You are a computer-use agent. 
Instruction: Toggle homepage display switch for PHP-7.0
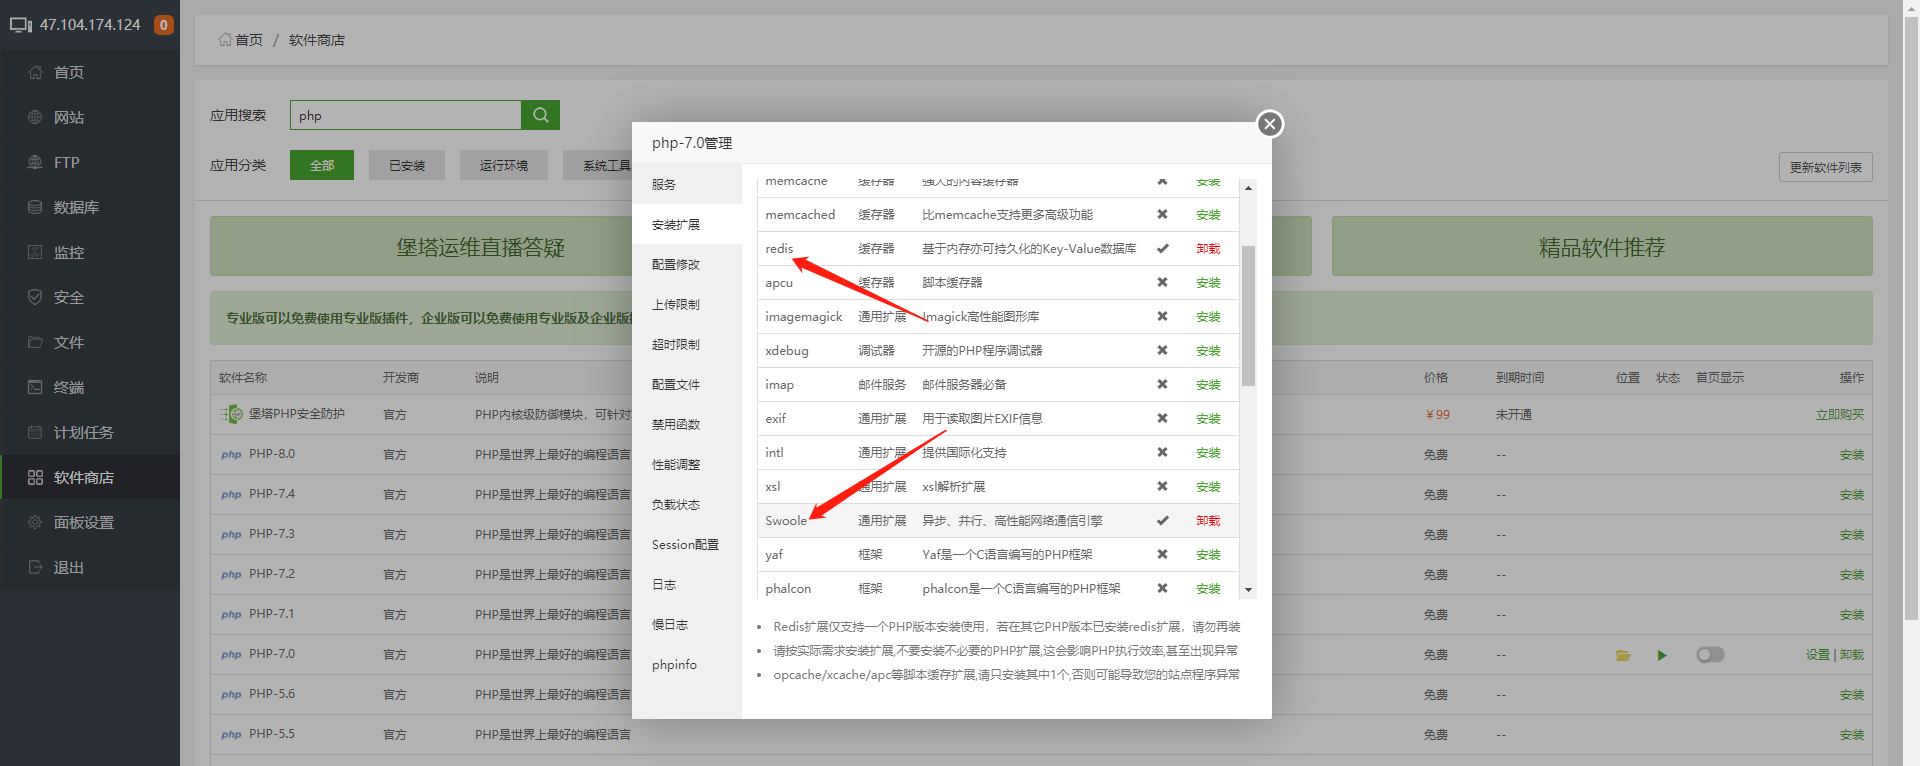tap(1710, 655)
